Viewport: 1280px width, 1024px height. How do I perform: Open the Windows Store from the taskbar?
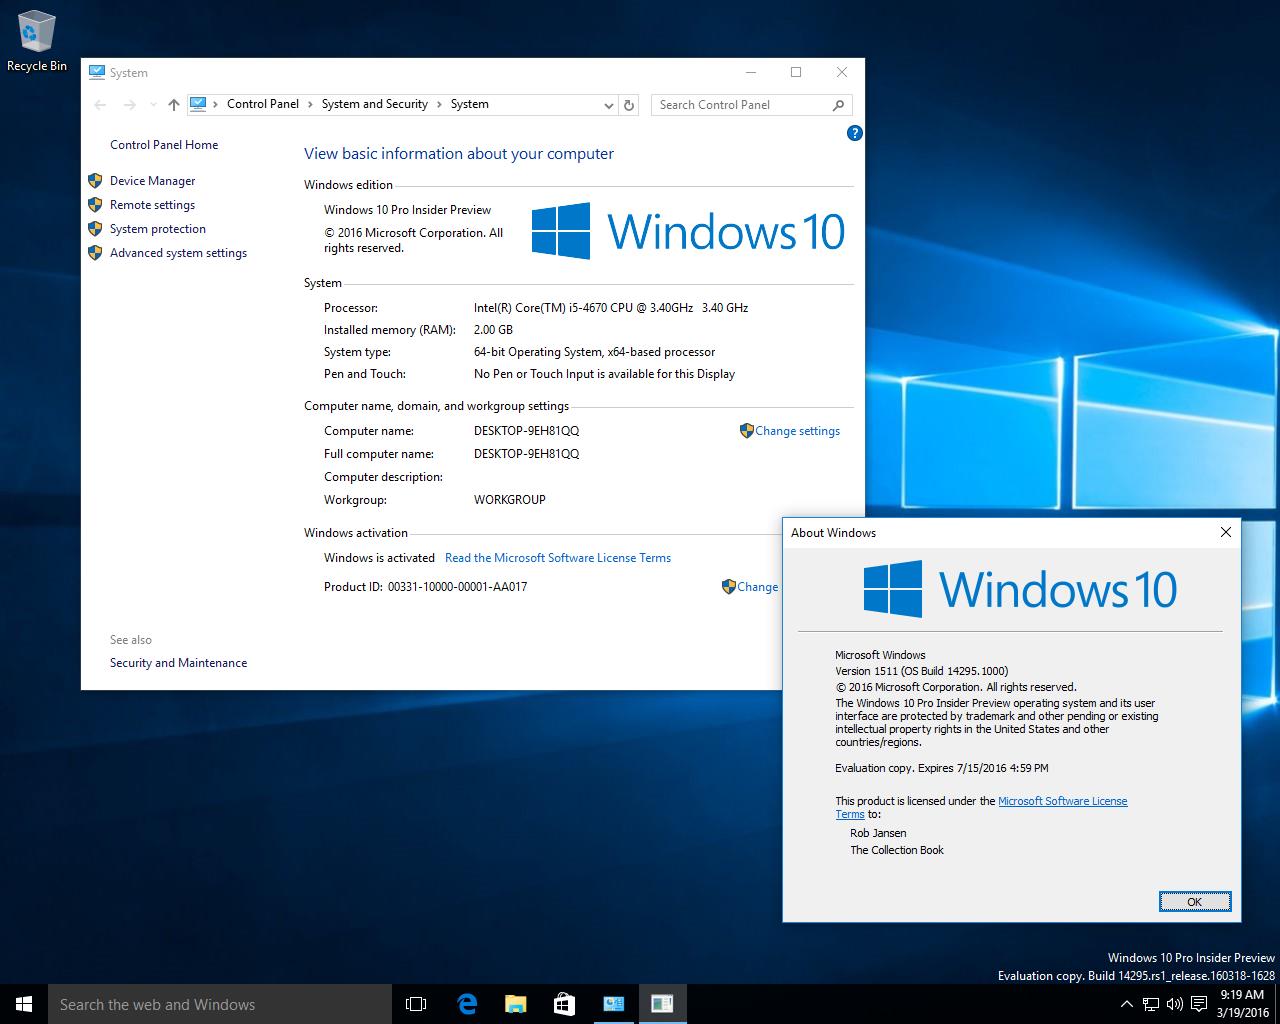click(564, 1004)
